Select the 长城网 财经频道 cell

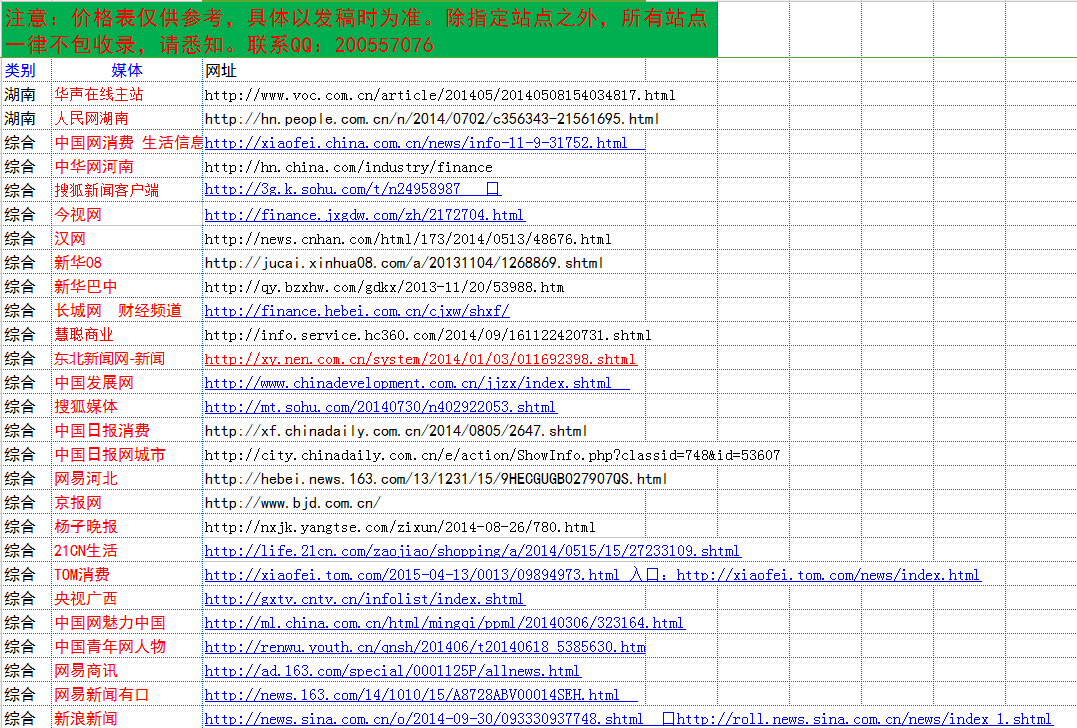click(x=127, y=310)
